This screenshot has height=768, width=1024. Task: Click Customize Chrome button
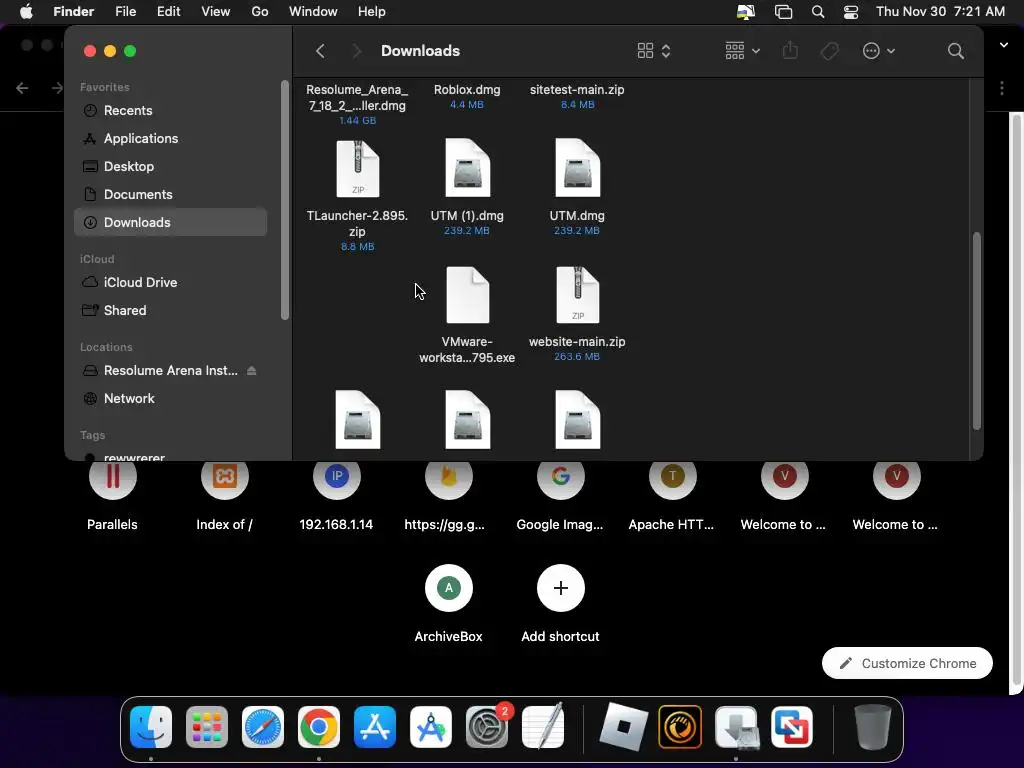point(907,664)
